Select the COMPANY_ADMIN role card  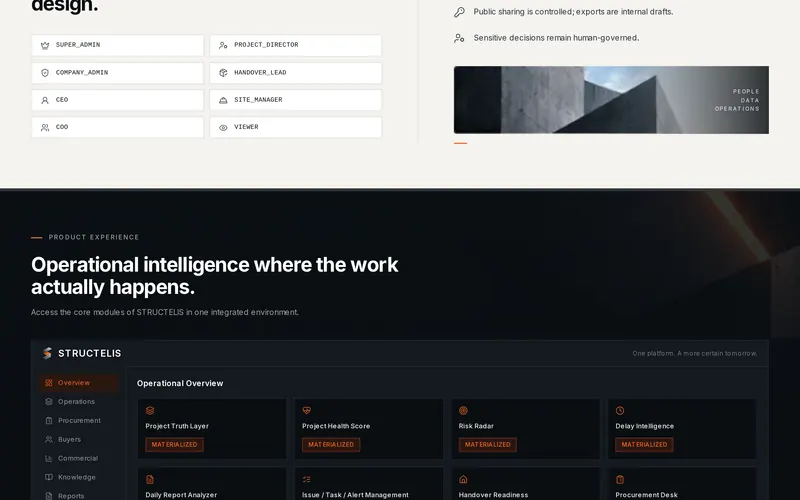click(117, 73)
